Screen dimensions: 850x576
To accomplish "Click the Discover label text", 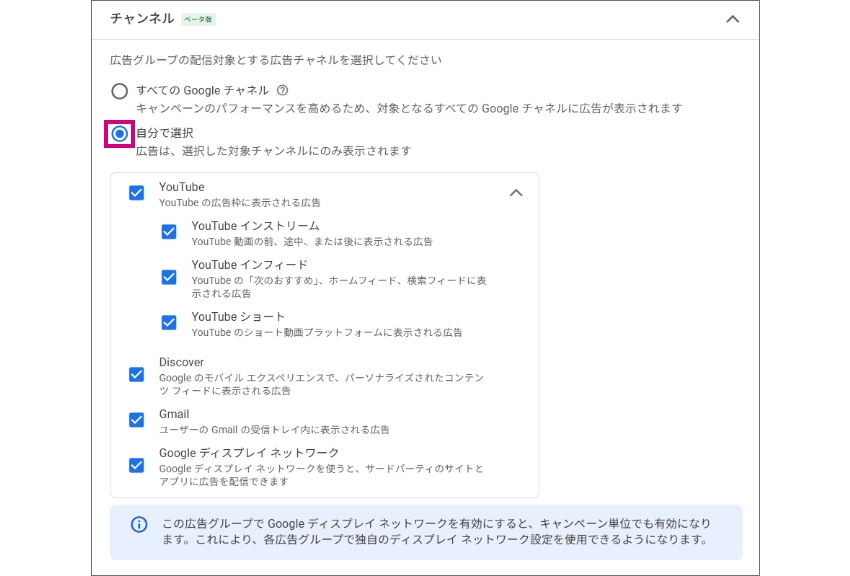I will 182,363.
